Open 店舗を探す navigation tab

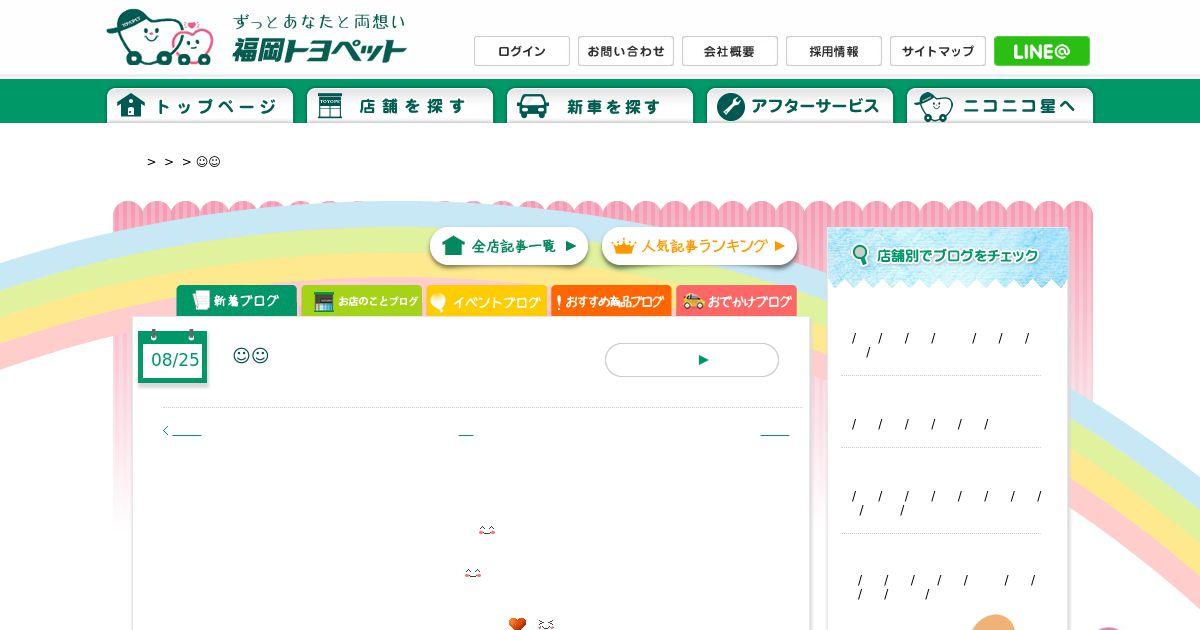[400, 106]
